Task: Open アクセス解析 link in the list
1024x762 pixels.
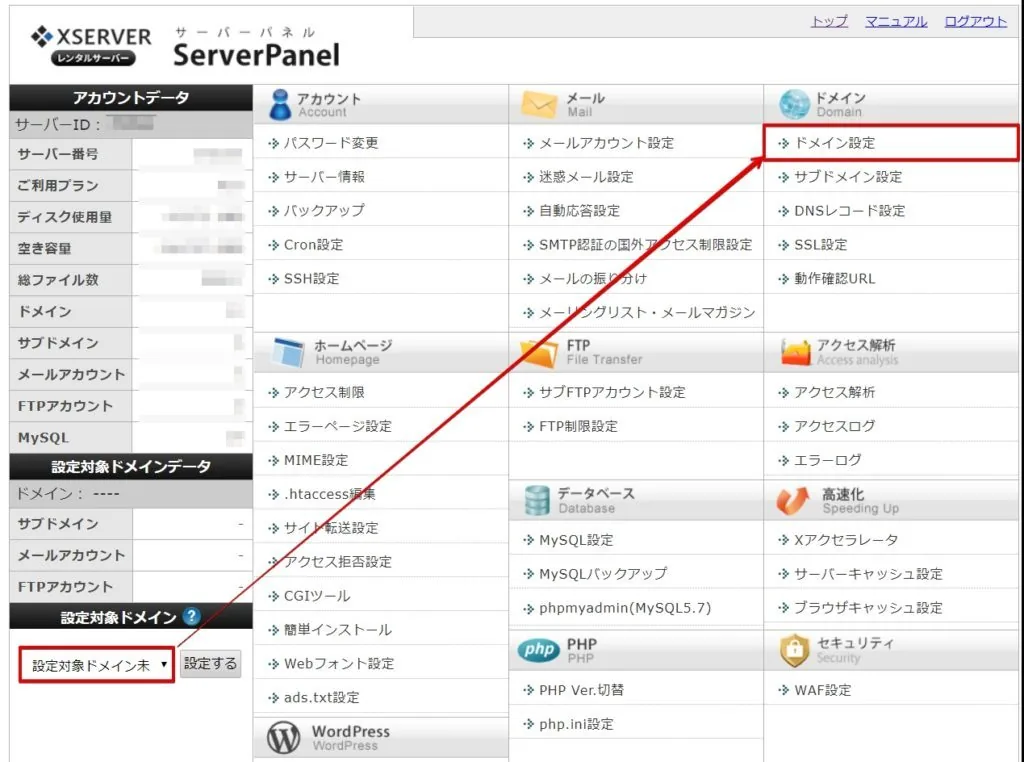Action: 834,392
